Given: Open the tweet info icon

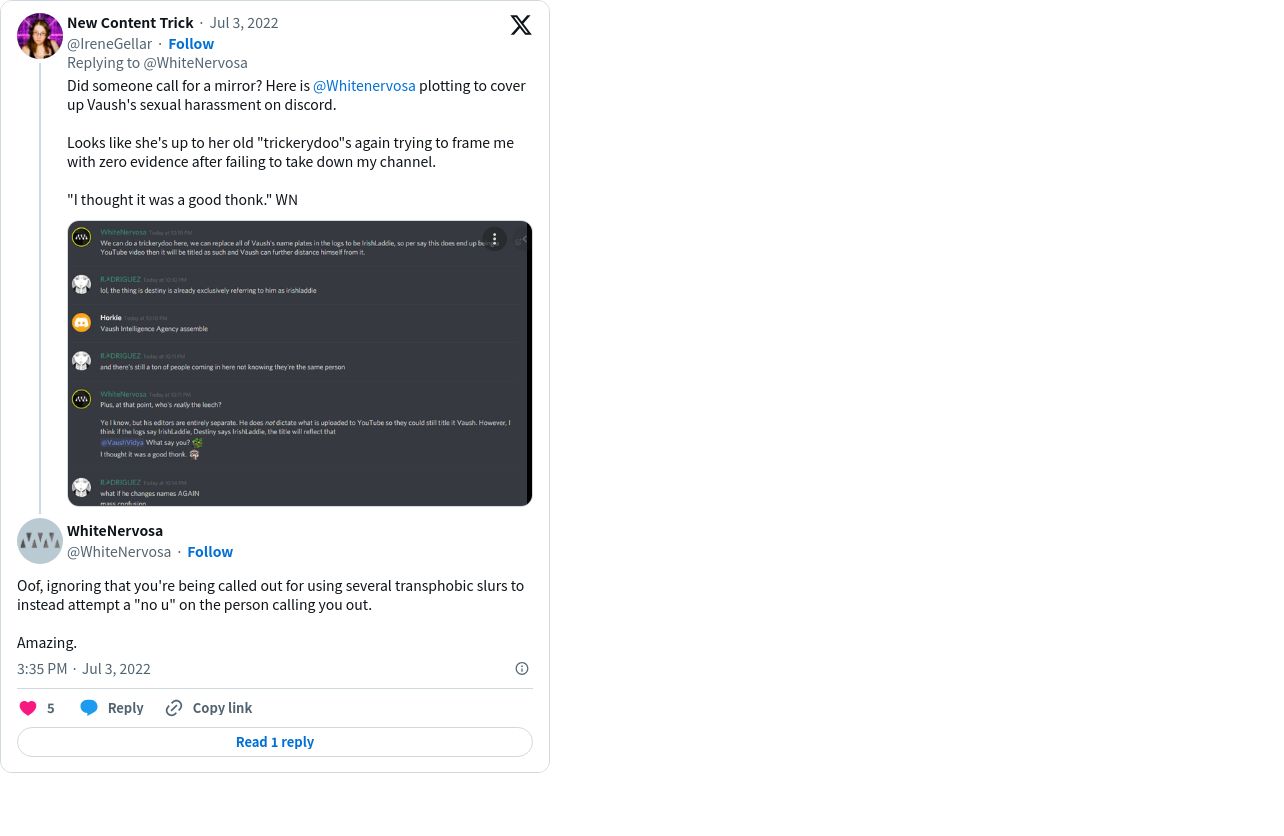Looking at the screenshot, I should [522, 669].
